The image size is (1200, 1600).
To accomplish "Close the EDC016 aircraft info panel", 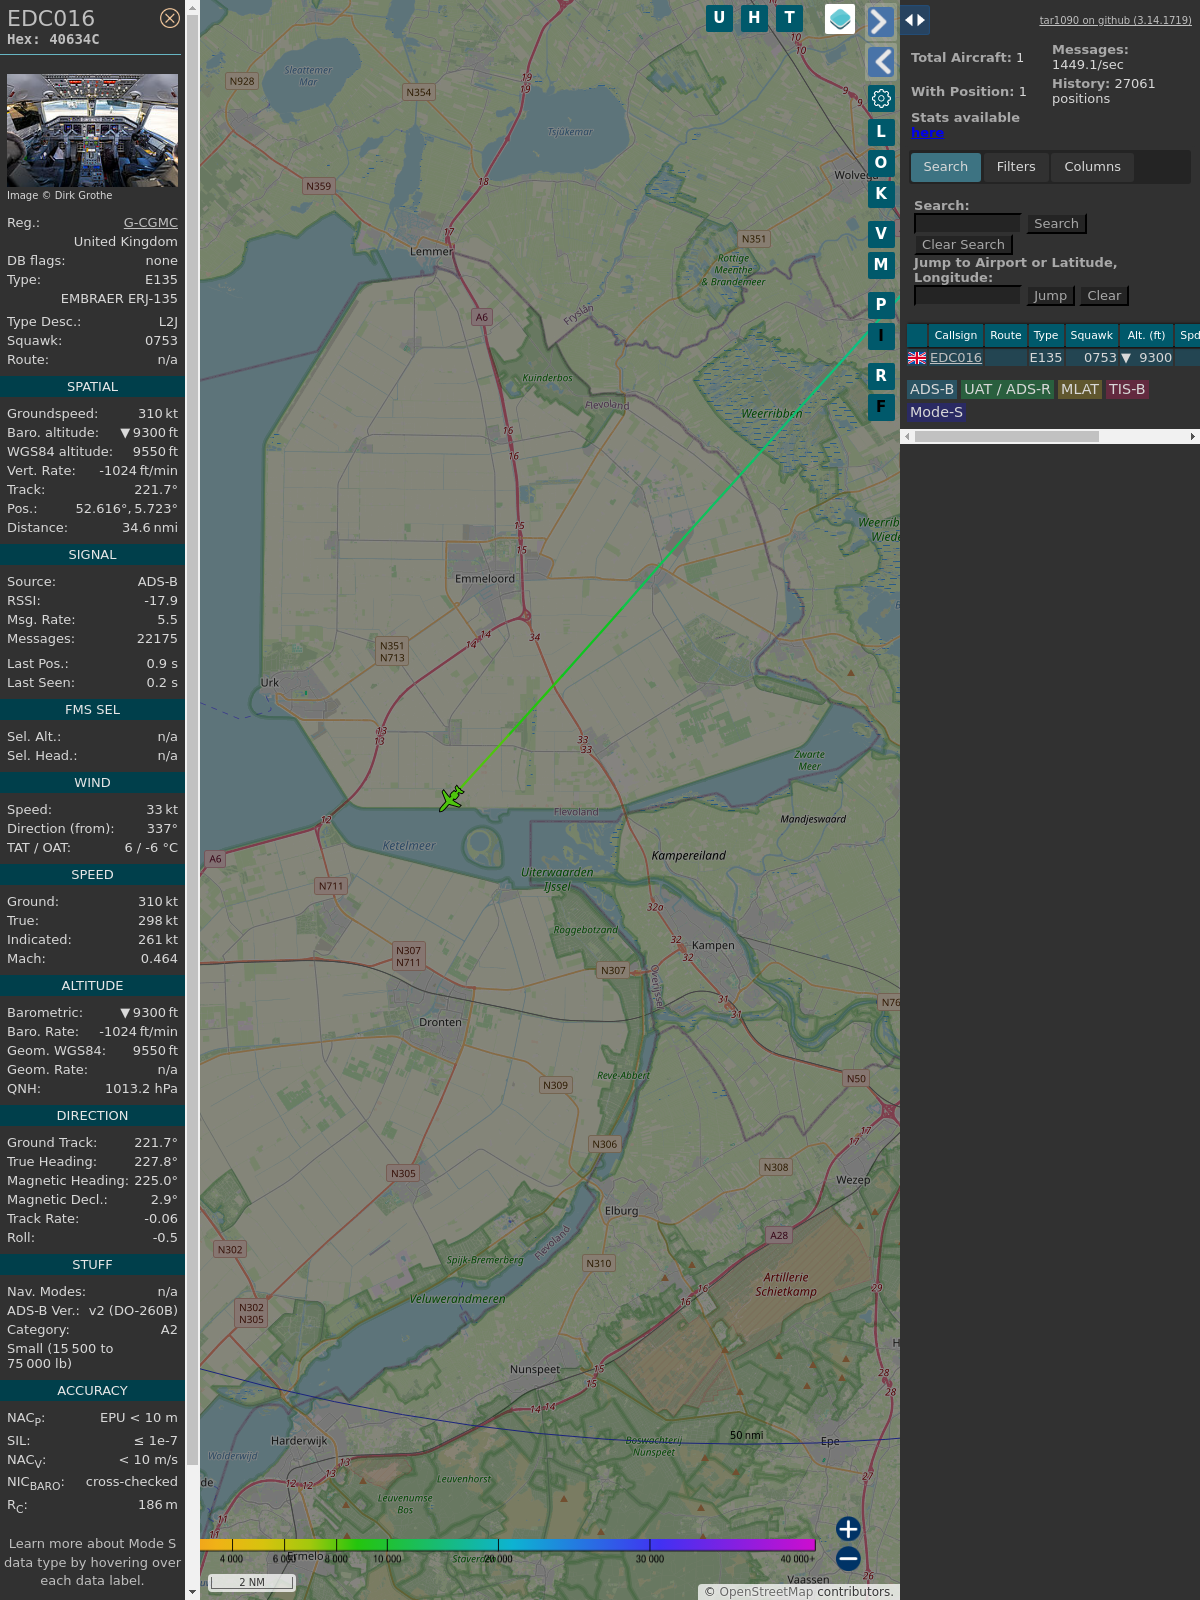I will tap(170, 18).
